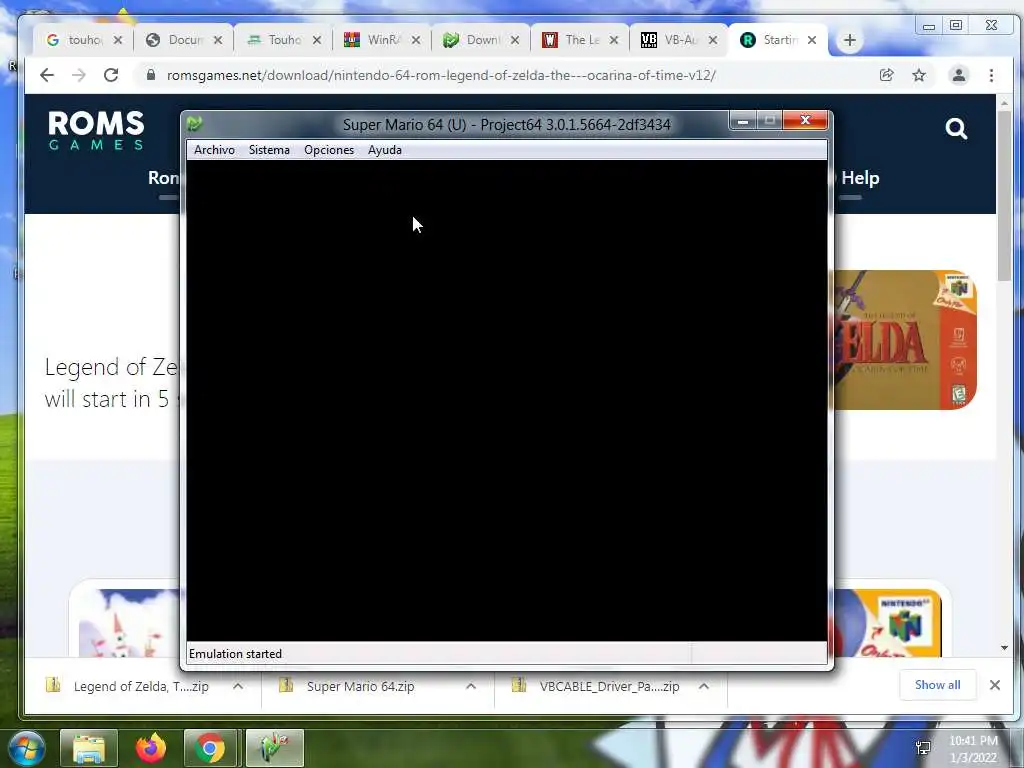Open the Sistema menu in Project64
The width and height of the screenshot is (1024, 768).
[269, 150]
